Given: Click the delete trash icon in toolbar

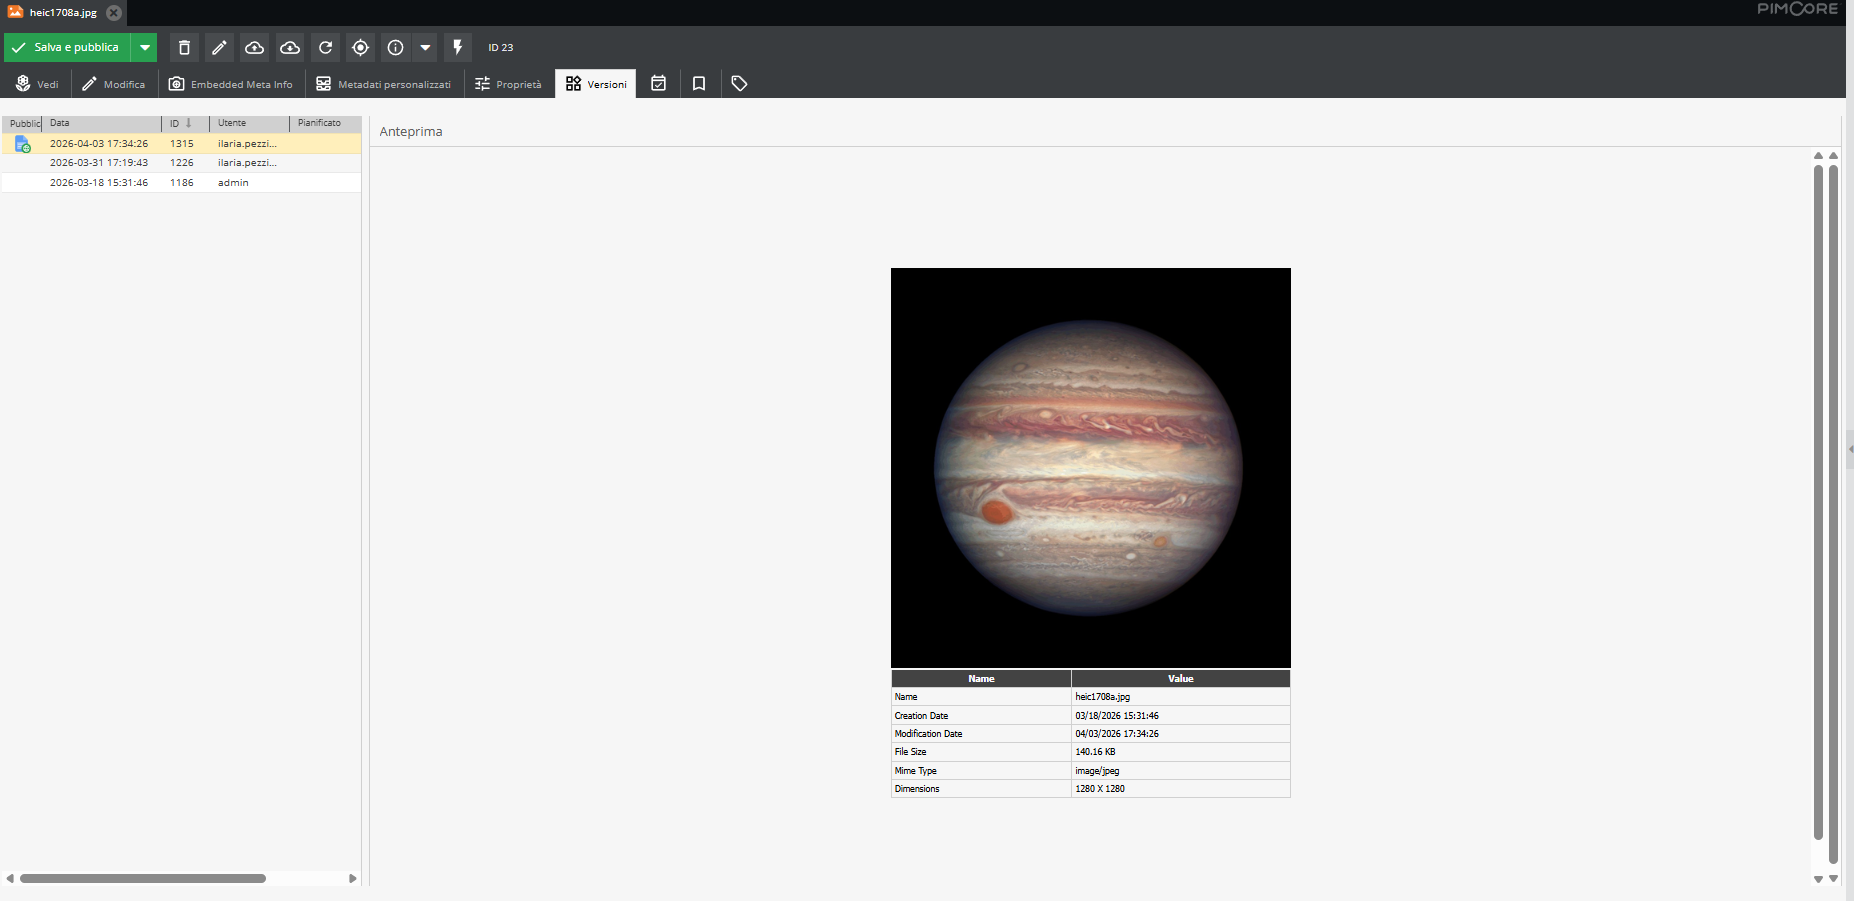Looking at the screenshot, I should tap(184, 48).
